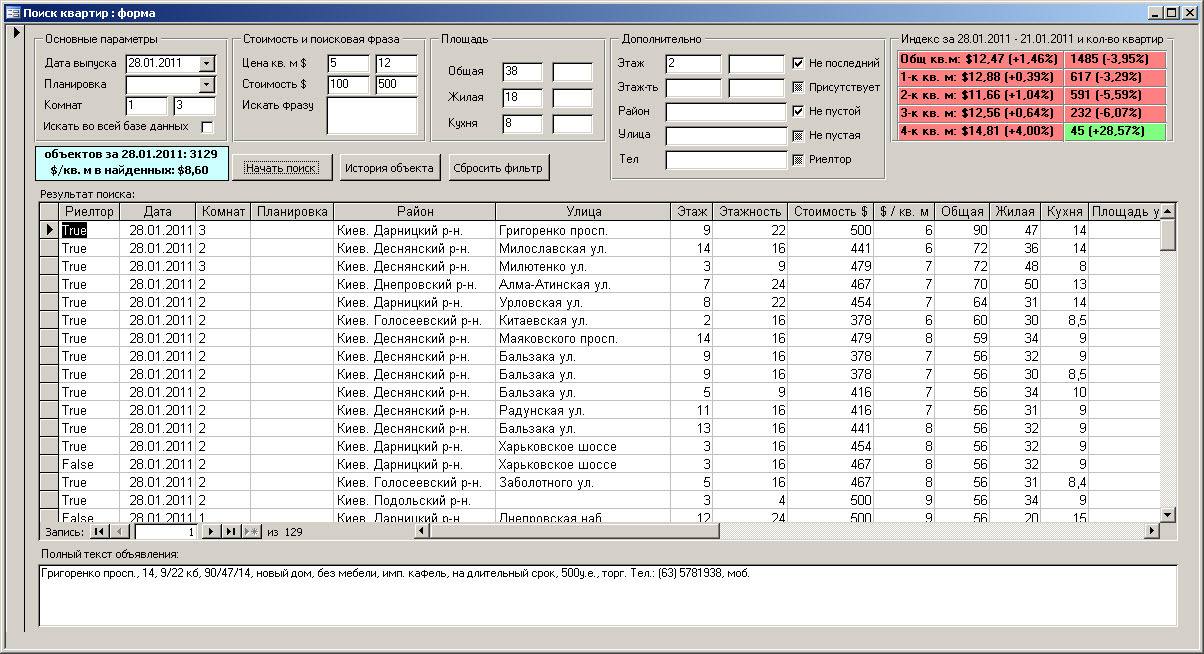Uncheck the 'Не пустой' checkbox
The image size is (1204, 654).
click(798, 111)
